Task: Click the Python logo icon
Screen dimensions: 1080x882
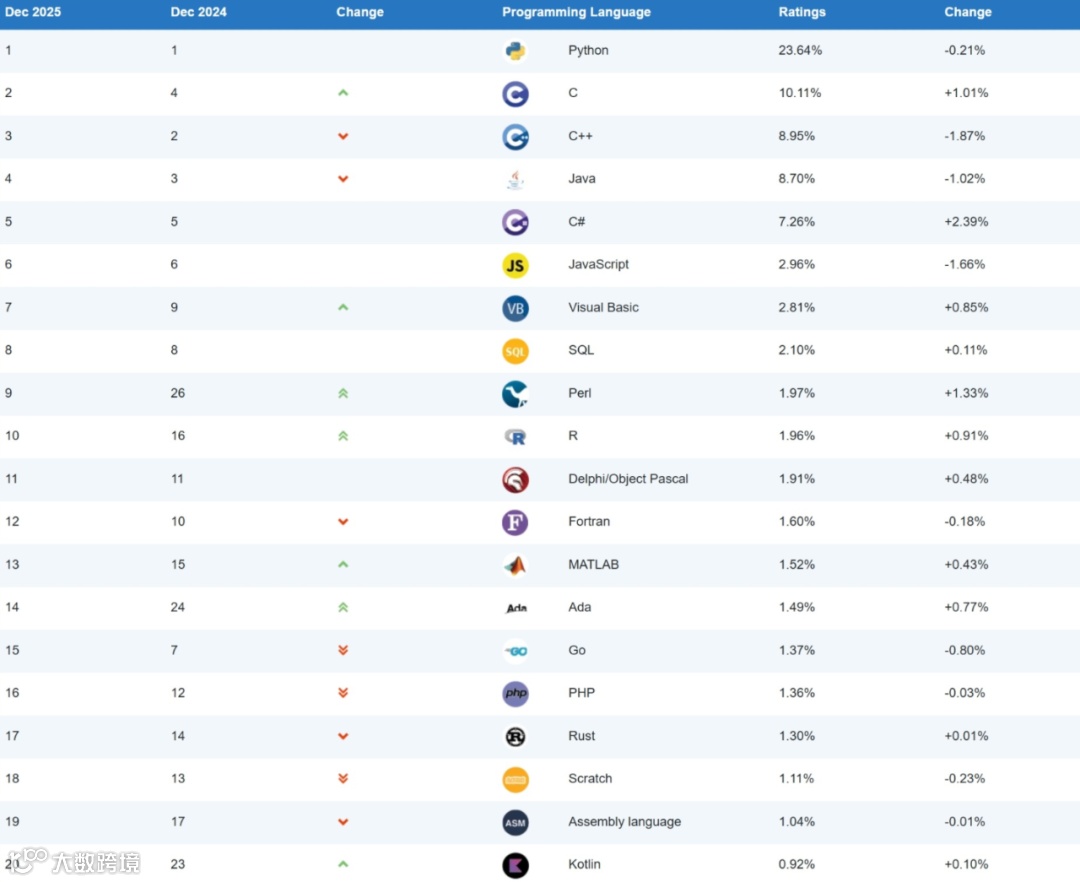Action: click(515, 51)
